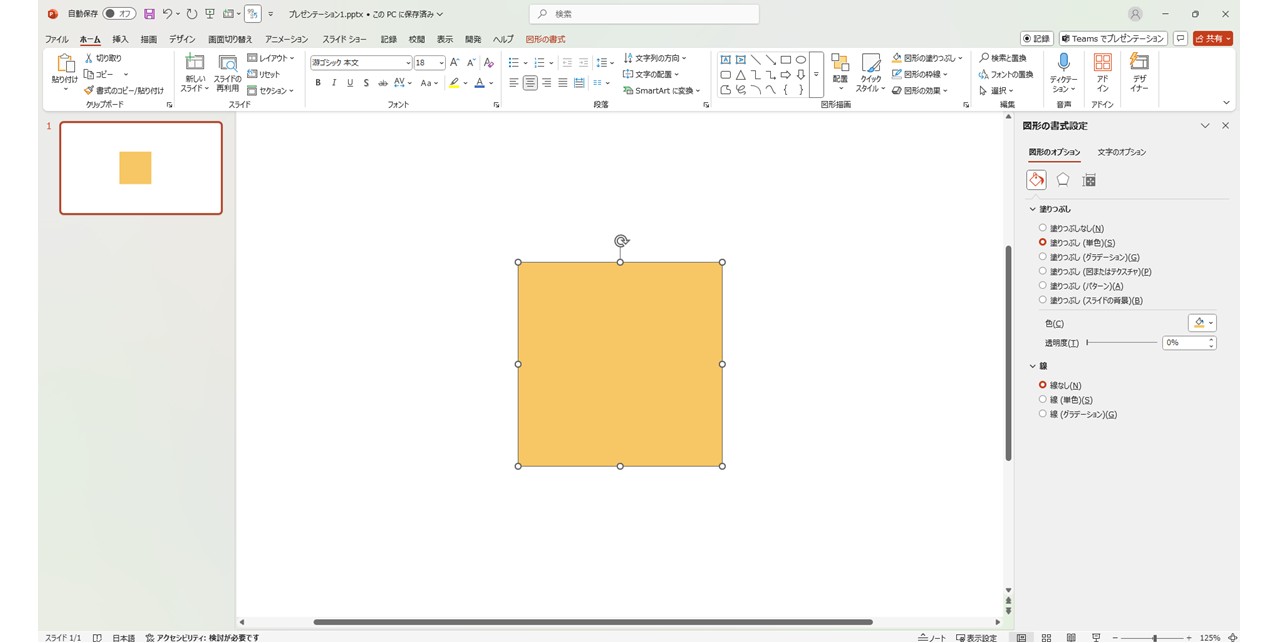Open the Designer (デザイナー) tool
Screen dimensions: 1280x643
click(x=1139, y=73)
